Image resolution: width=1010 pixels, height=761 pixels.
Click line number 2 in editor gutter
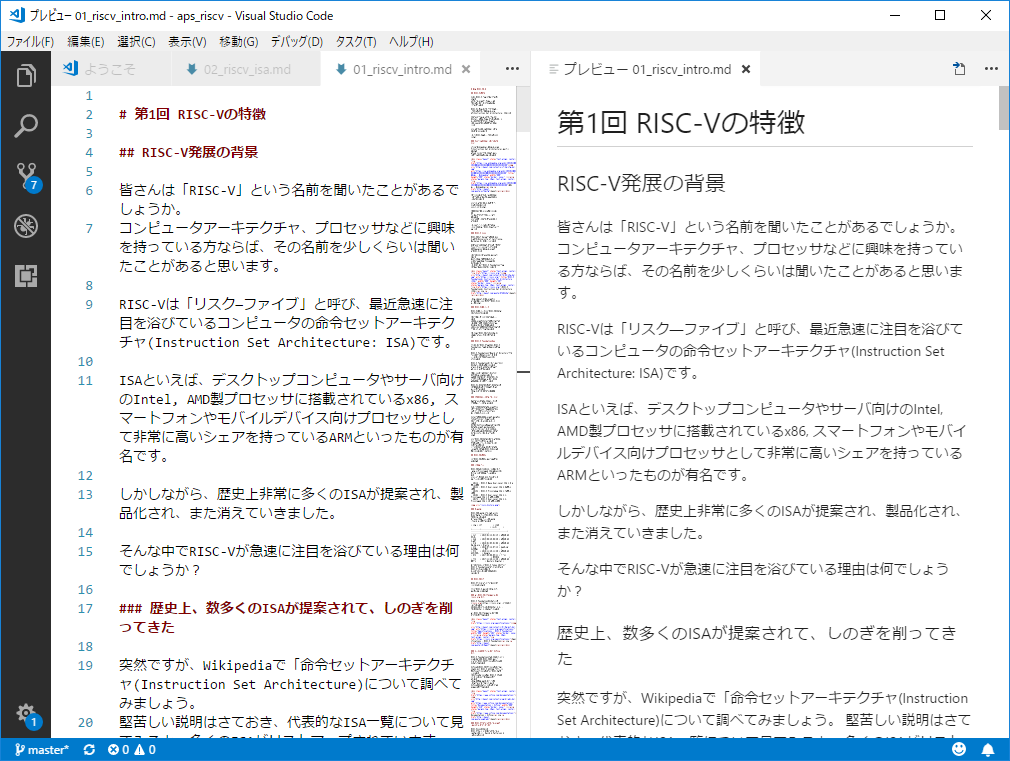pos(89,115)
